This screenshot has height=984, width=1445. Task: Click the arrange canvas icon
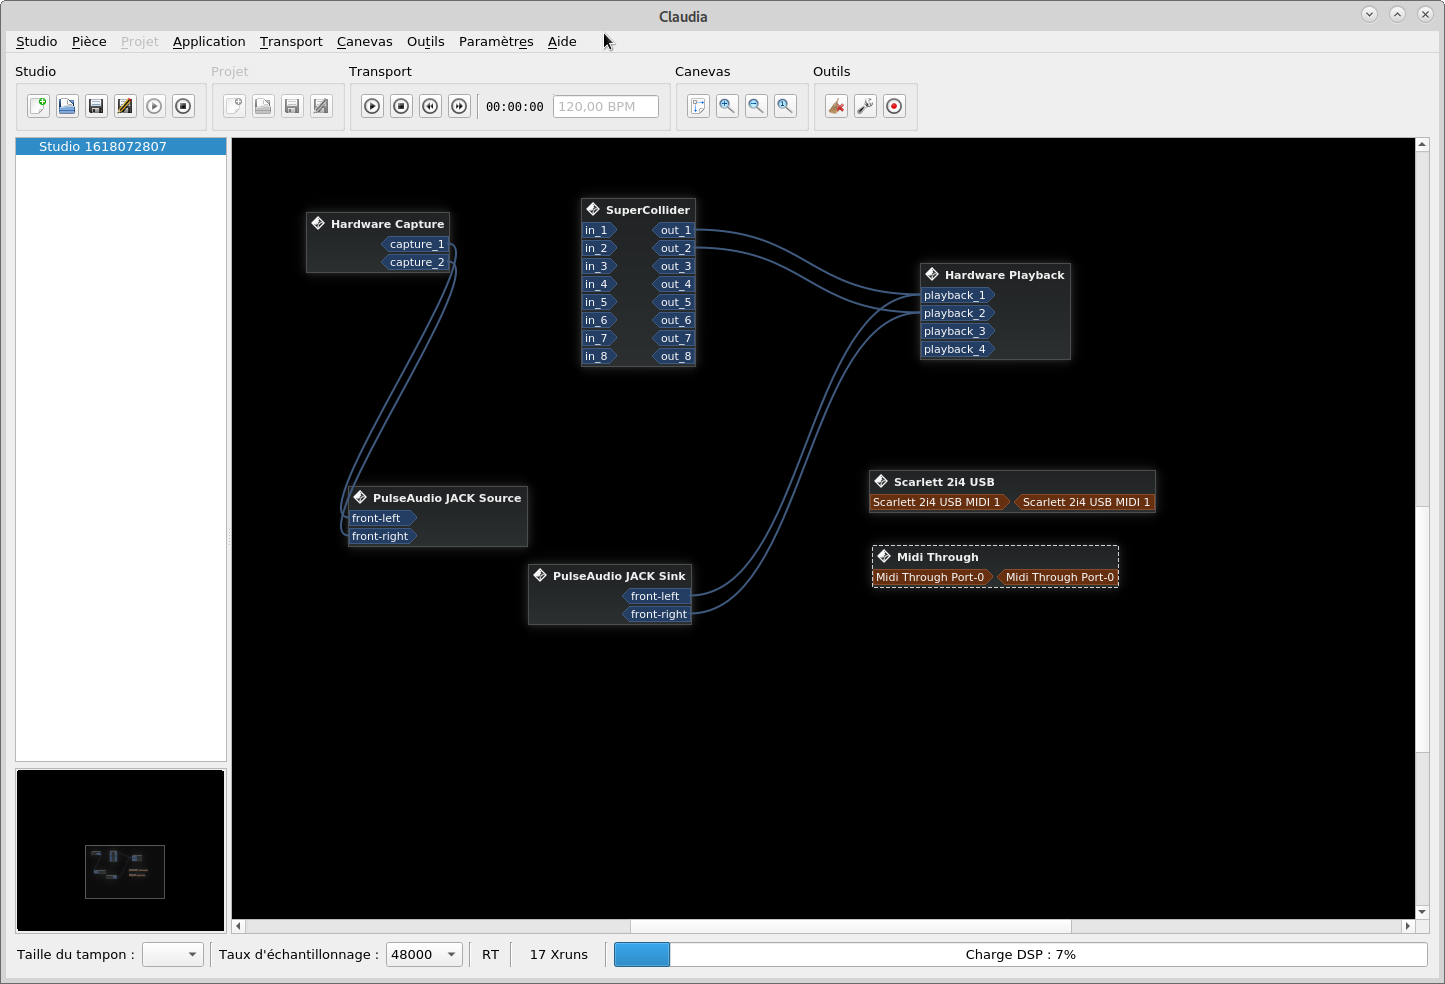(698, 106)
